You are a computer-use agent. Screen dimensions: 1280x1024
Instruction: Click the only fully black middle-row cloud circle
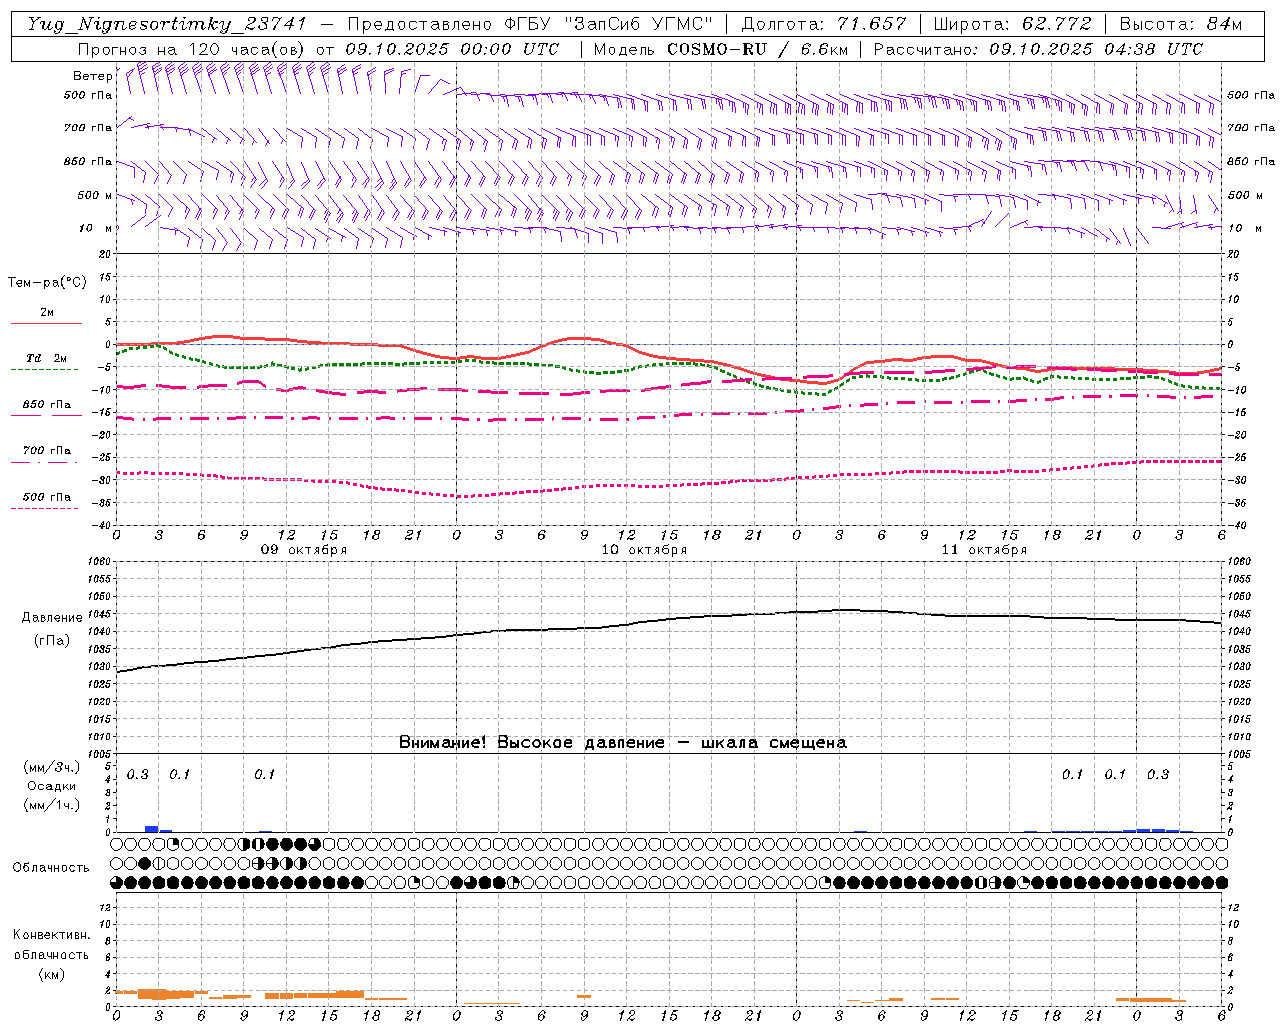click(145, 863)
